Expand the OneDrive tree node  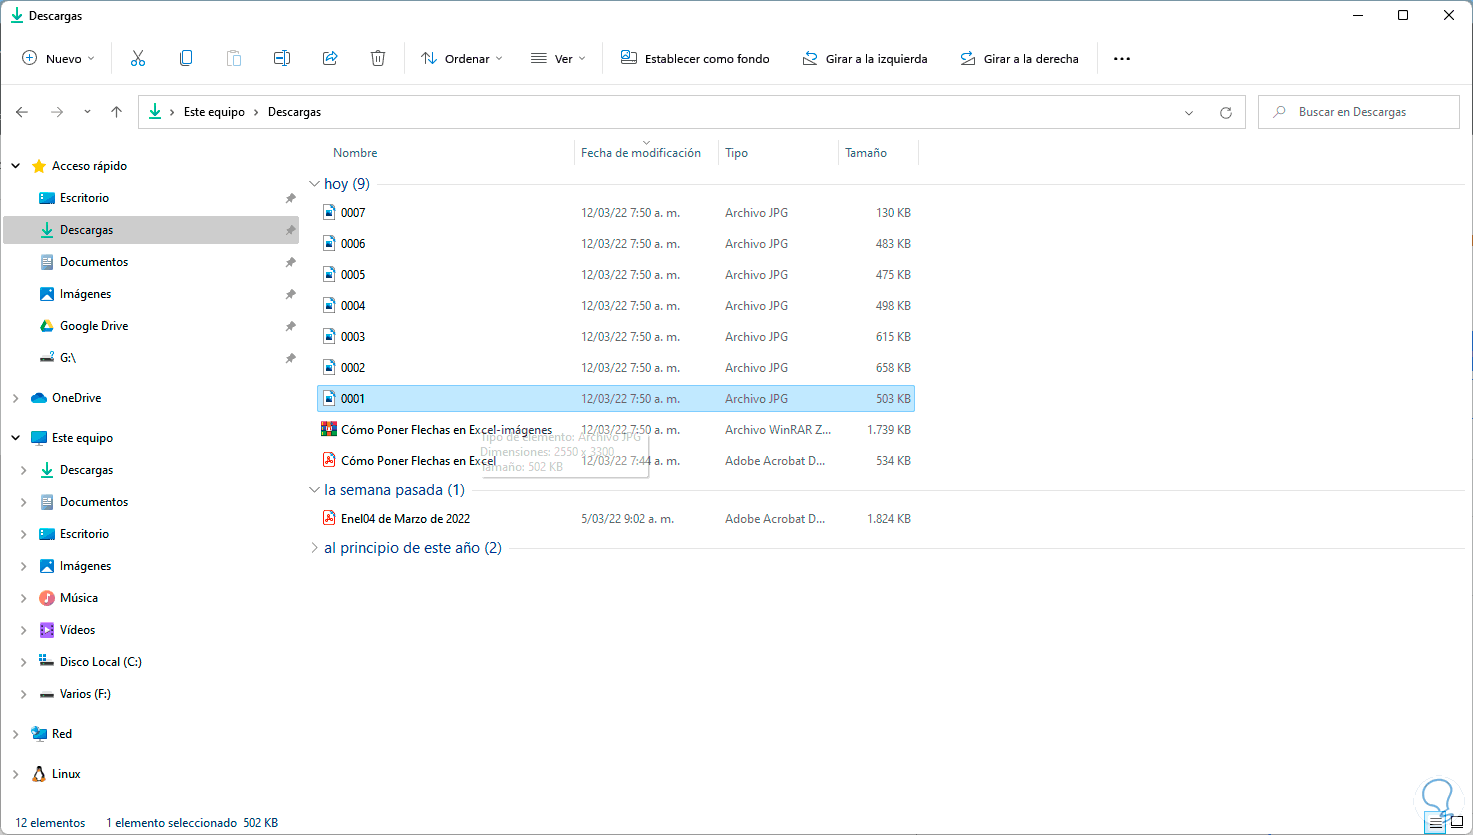pyautogui.click(x=16, y=398)
